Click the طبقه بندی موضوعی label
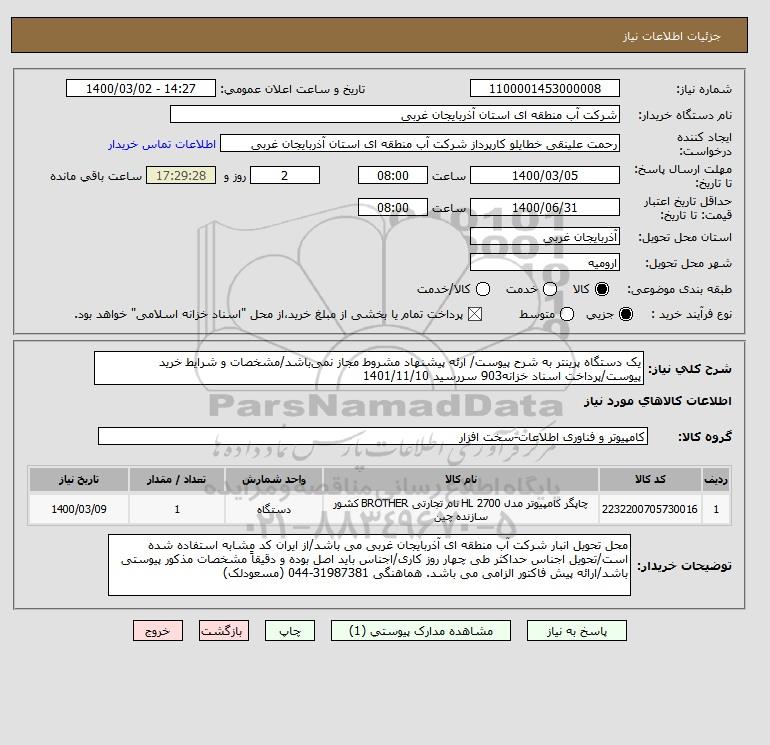The width and height of the screenshot is (770, 745). (x=679, y=289)
